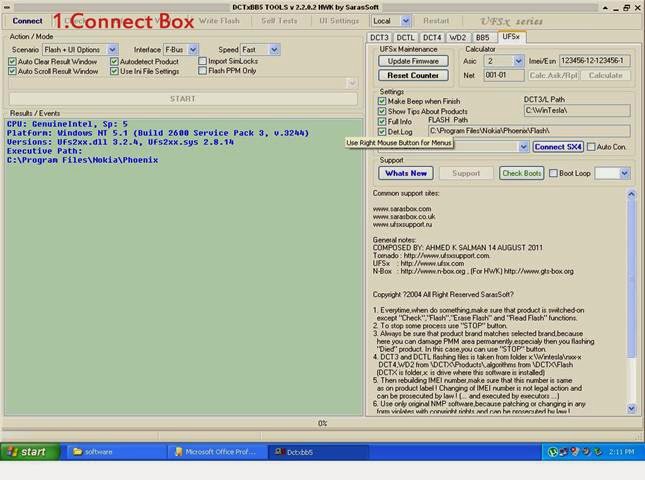Switch to the WD2 tab
645x480 pixels.
[457, 37]
